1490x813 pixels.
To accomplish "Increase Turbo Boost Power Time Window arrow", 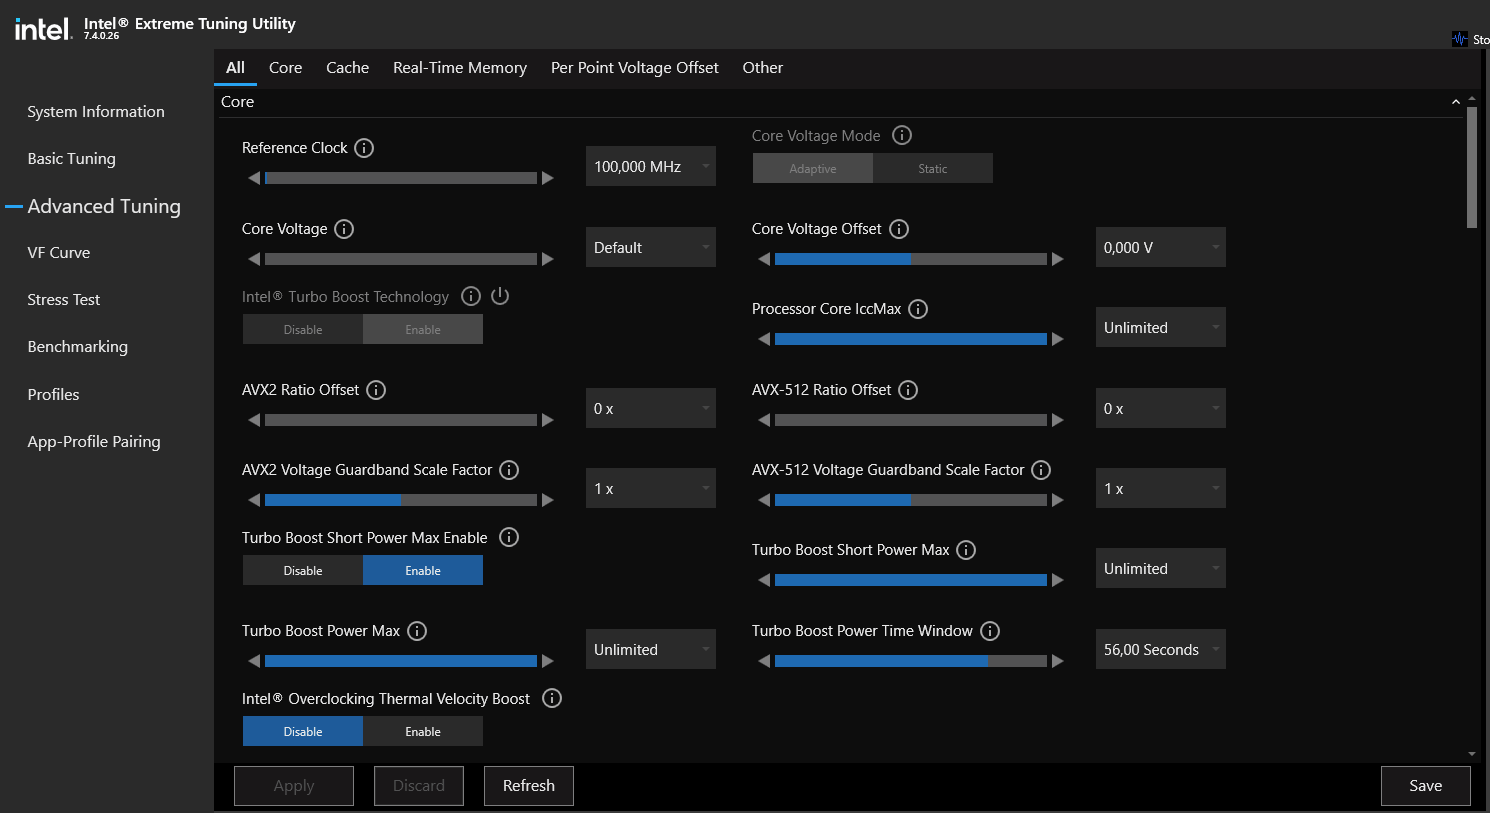I will [x=1058, y=661].
